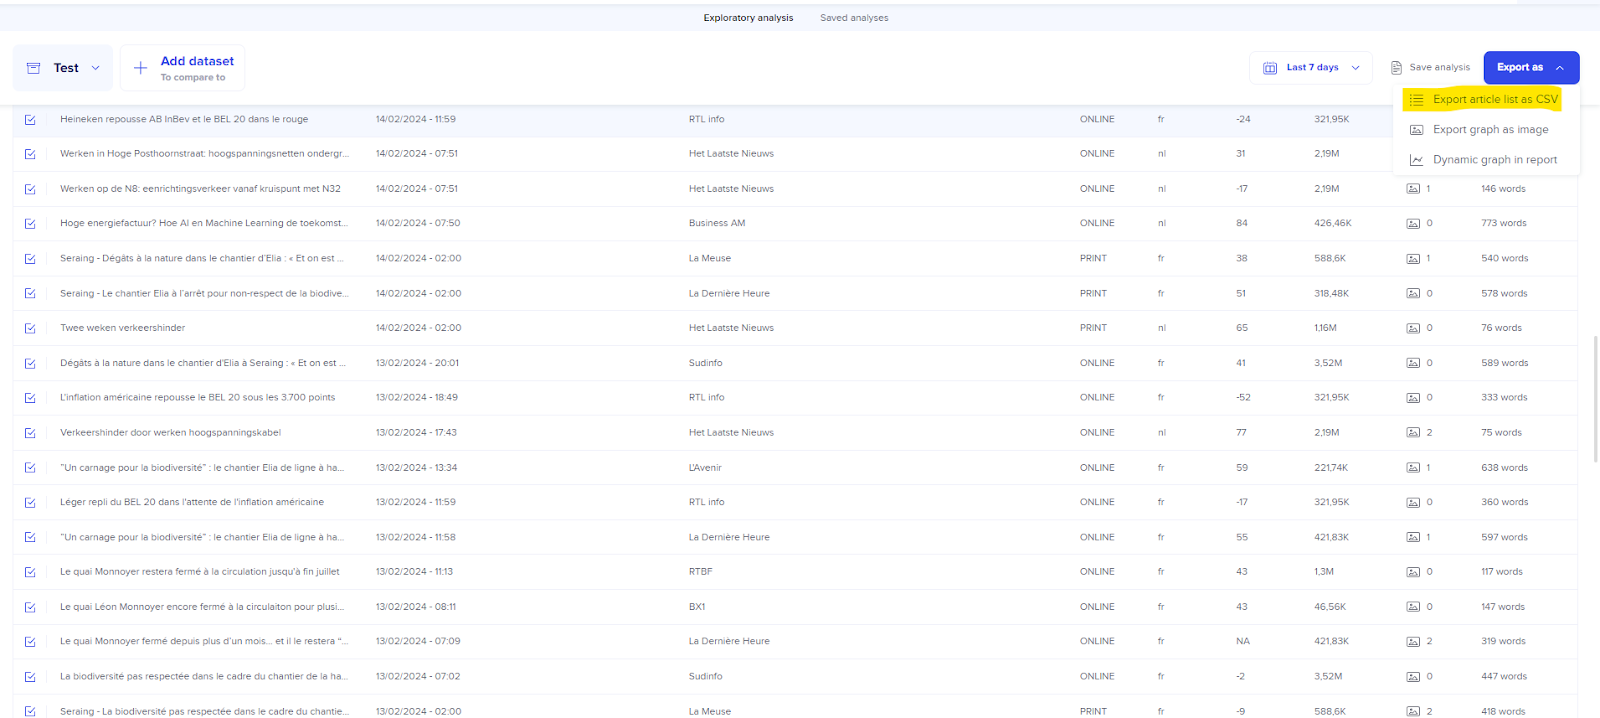Deselect the L'inflation américaine article checkbox
Screen dimensions: 1600x718
pos(30,398)
